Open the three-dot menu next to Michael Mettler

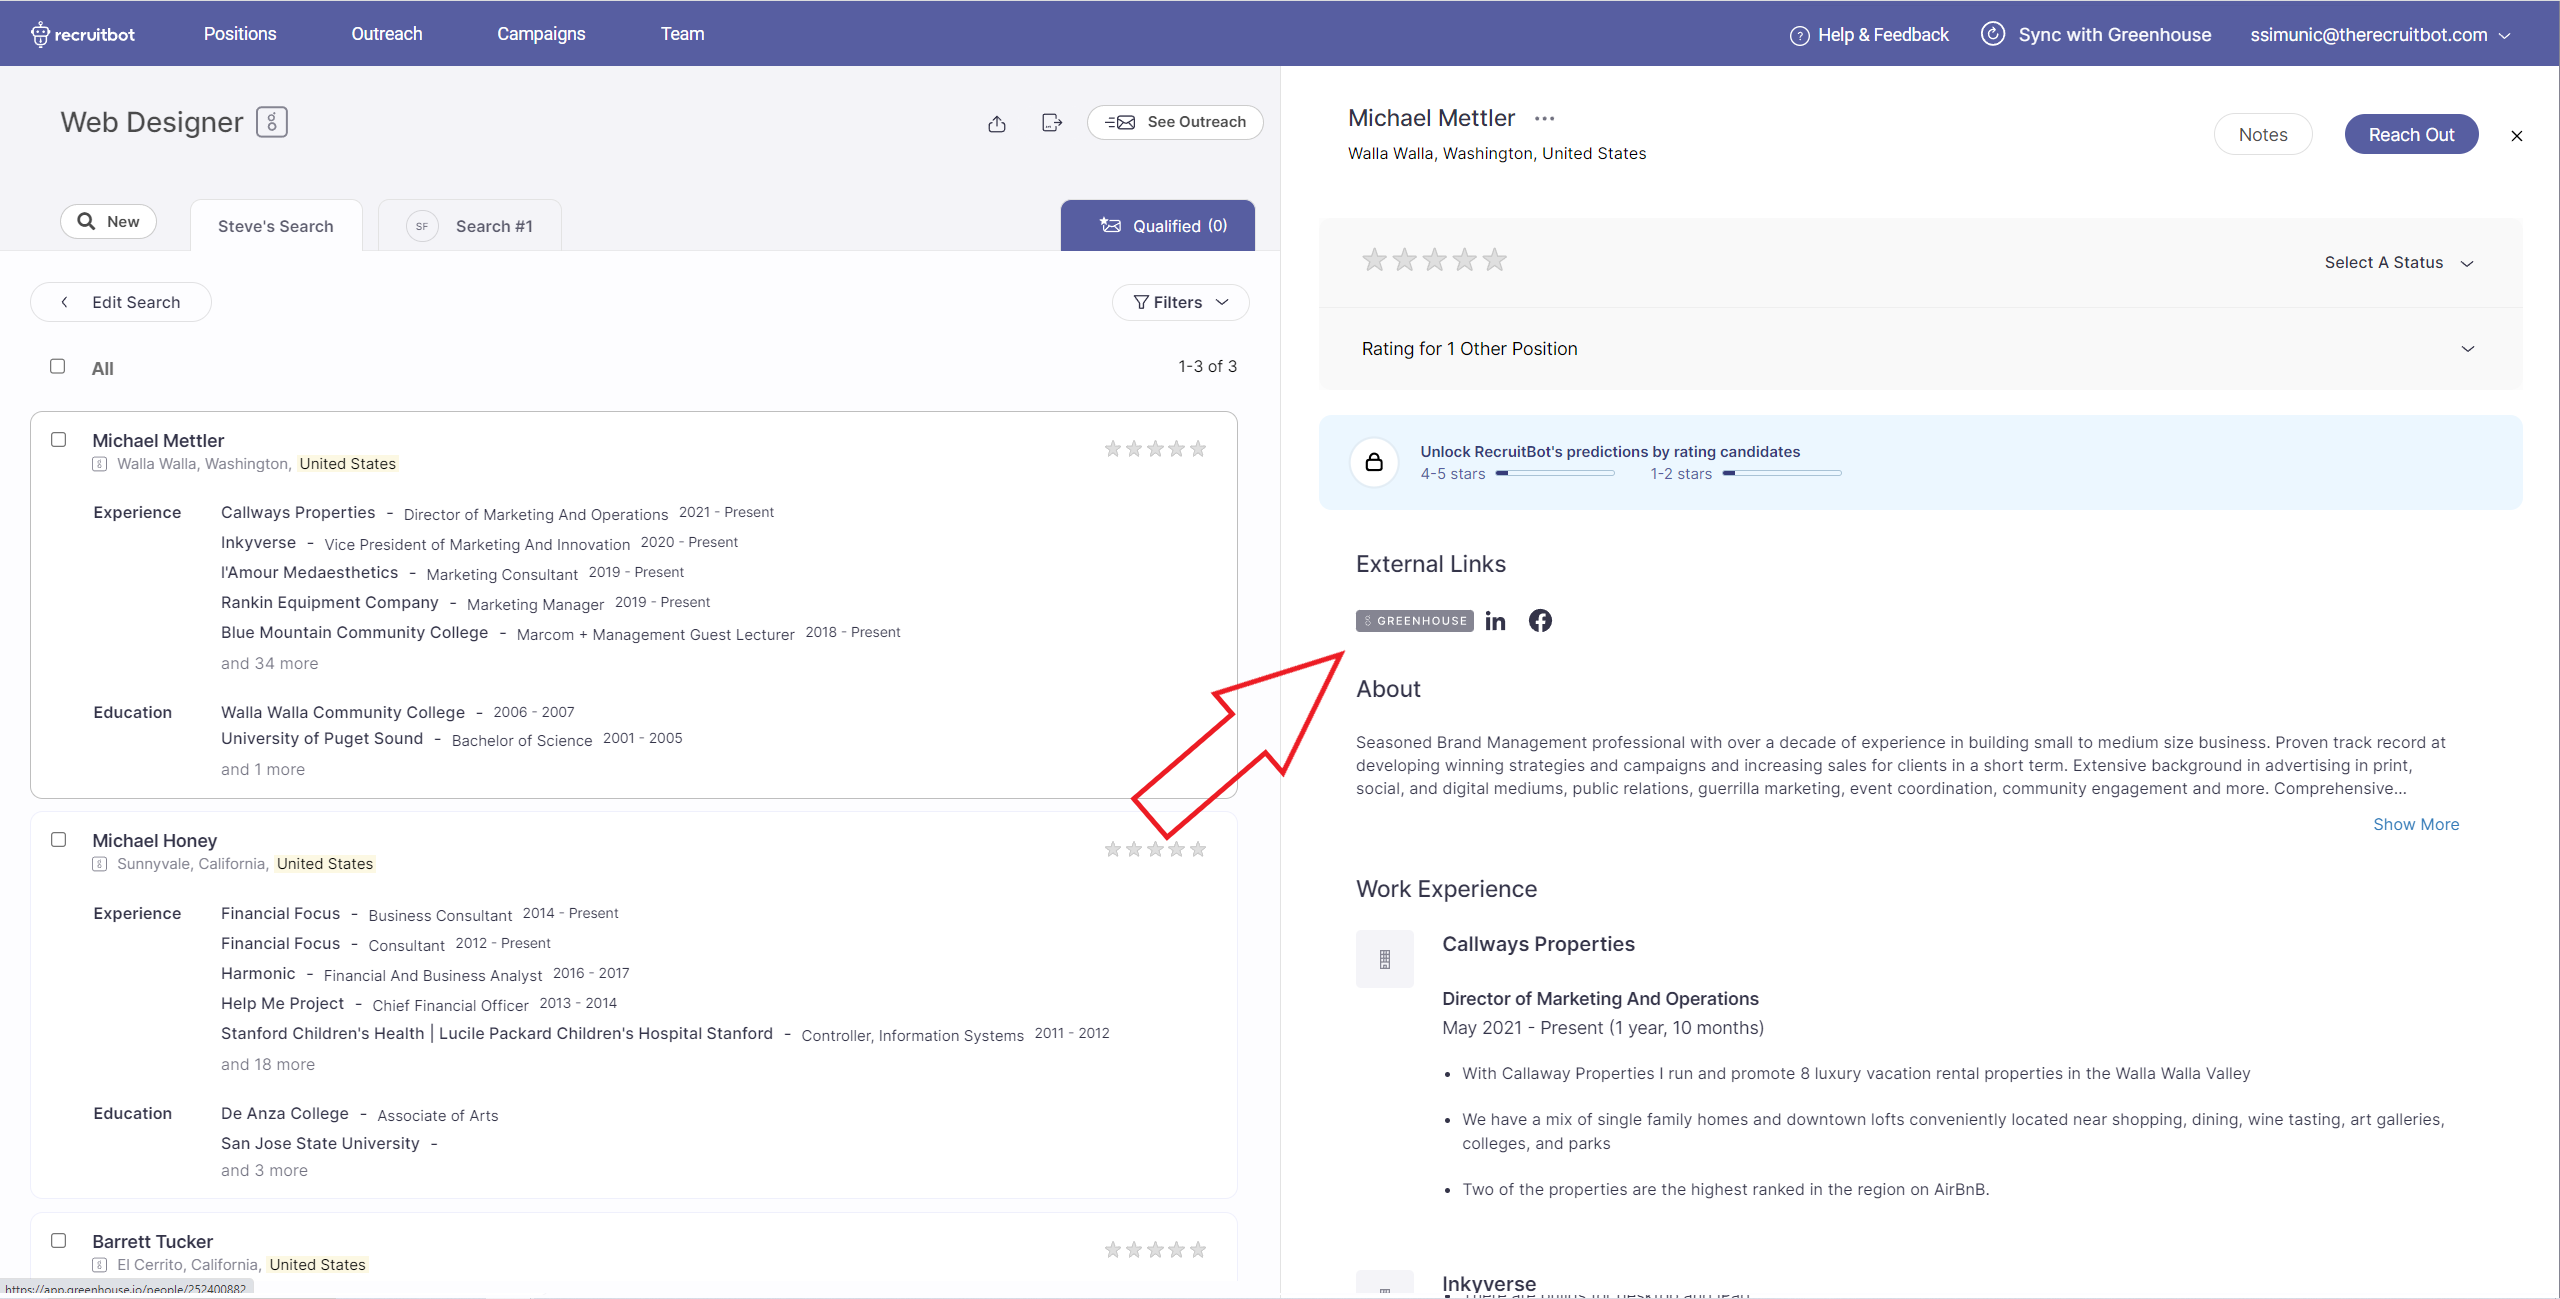click(1544, 119)
